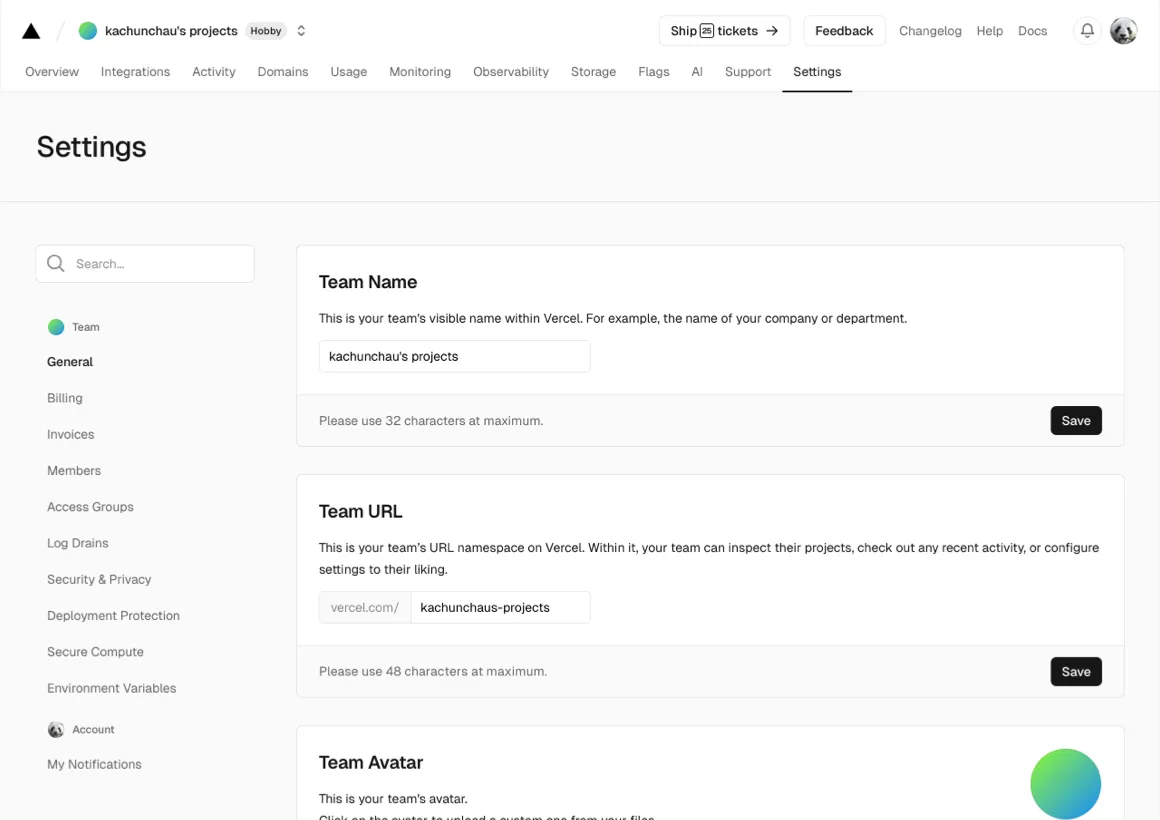The height and width of the screenshot is (820, 1160).
Task: Open Invoices settings
Action: [x=70, y=434]
